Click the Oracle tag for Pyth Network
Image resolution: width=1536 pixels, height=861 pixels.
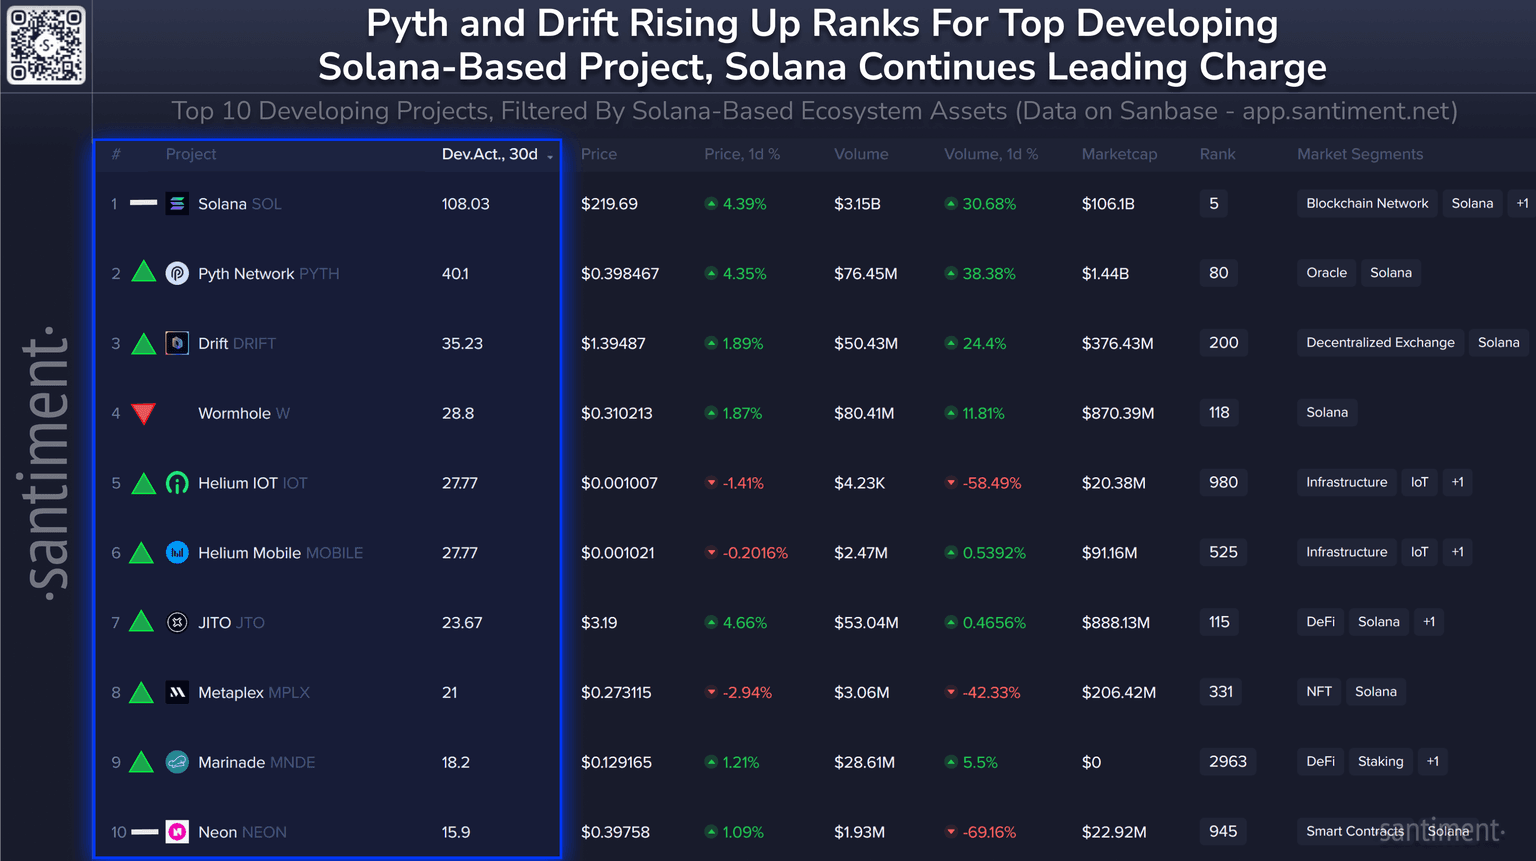tap(1326, 273)
